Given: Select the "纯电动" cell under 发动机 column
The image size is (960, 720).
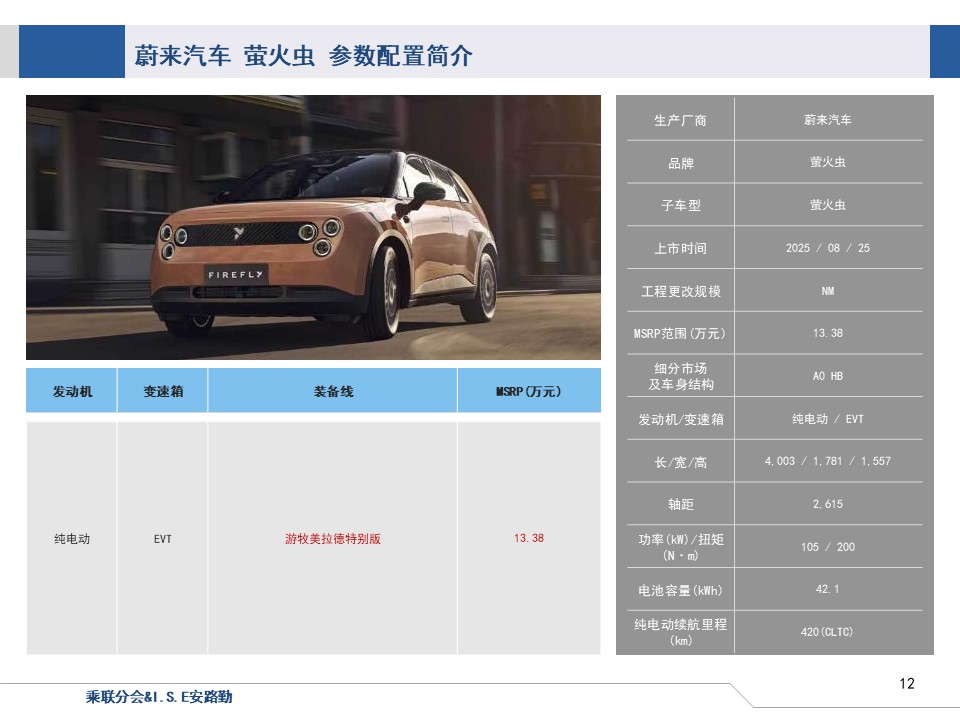Looking at the screenshot, I should pos(72,539).
